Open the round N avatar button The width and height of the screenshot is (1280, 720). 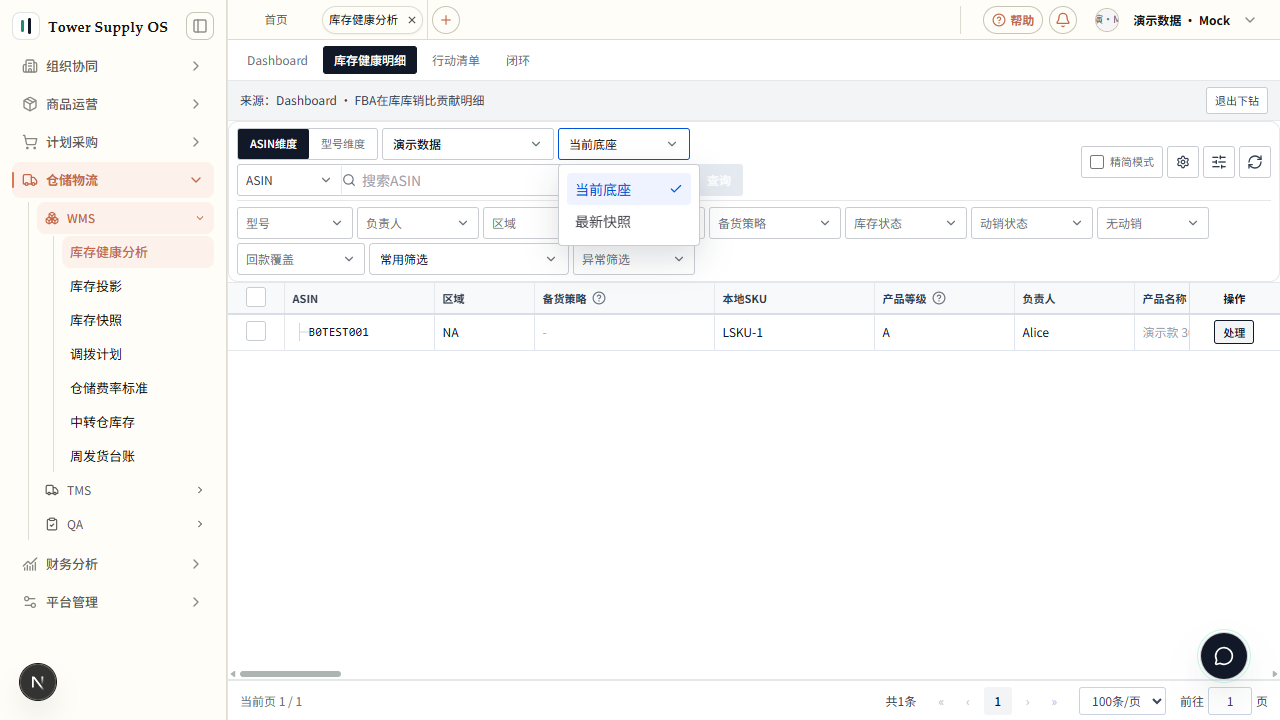point(38,682)
